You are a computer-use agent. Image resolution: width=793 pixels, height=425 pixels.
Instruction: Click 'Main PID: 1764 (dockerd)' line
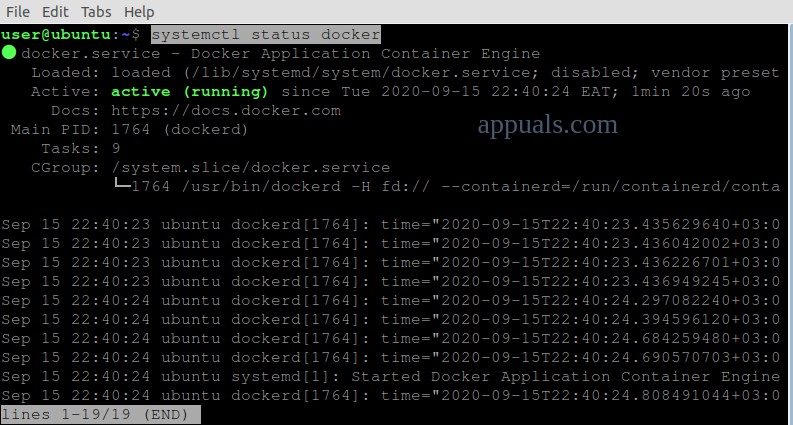click(x=129, y=130)
